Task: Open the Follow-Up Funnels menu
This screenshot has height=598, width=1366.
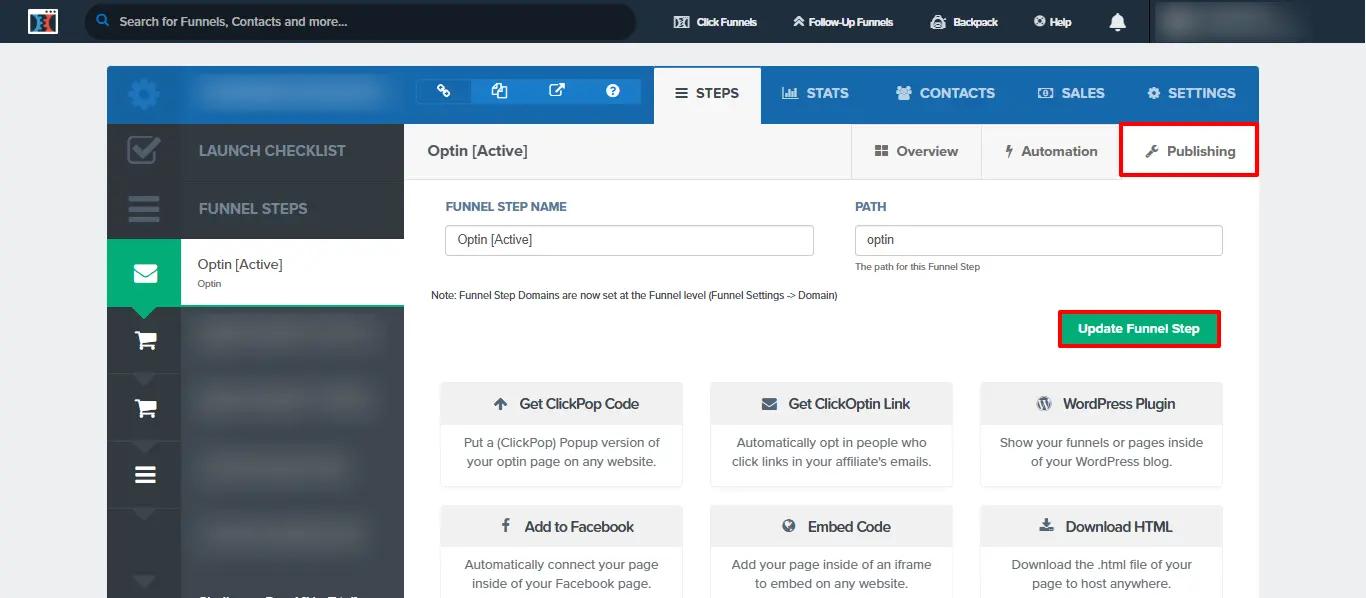Action: (842, 22)
